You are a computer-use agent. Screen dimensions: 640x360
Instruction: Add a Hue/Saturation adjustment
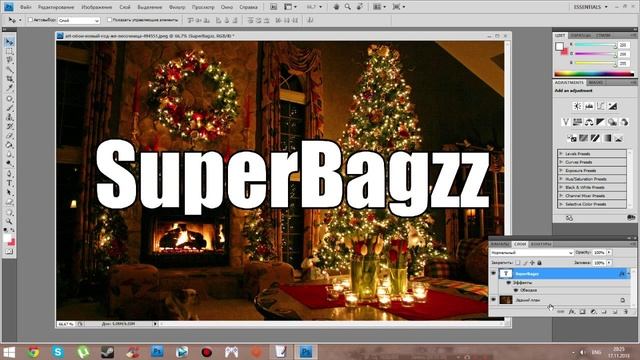pos(577,122)
